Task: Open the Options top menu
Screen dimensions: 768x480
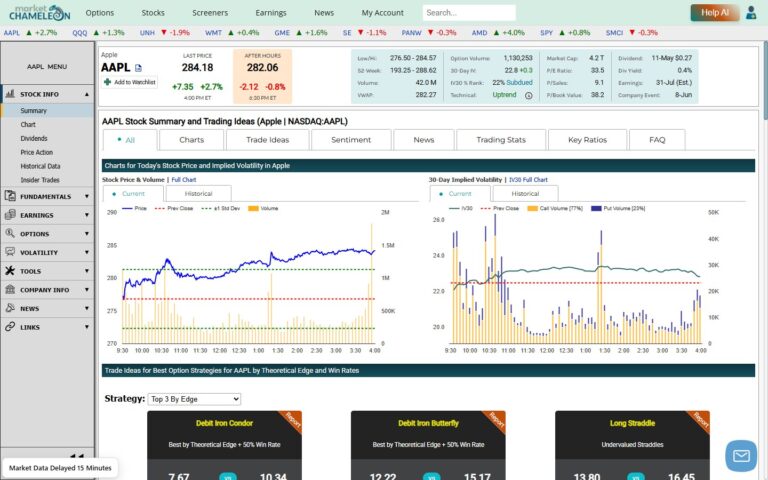Action: pos(99,13)
